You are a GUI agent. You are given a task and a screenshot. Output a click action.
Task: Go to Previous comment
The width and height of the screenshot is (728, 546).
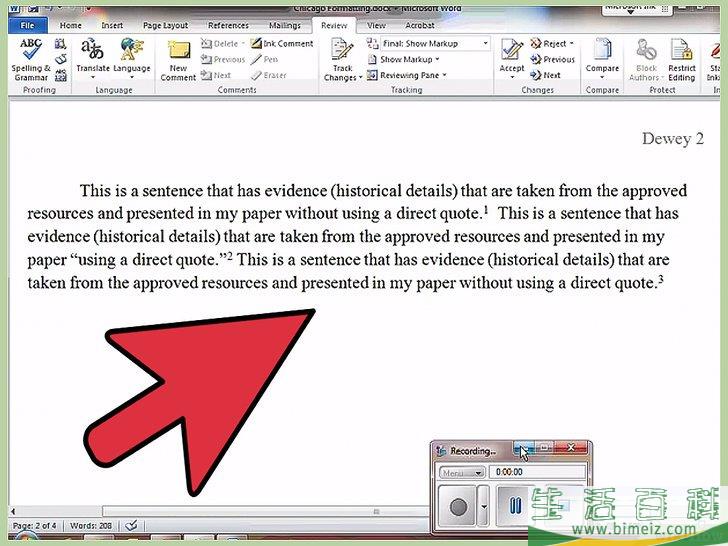point(223,59)
